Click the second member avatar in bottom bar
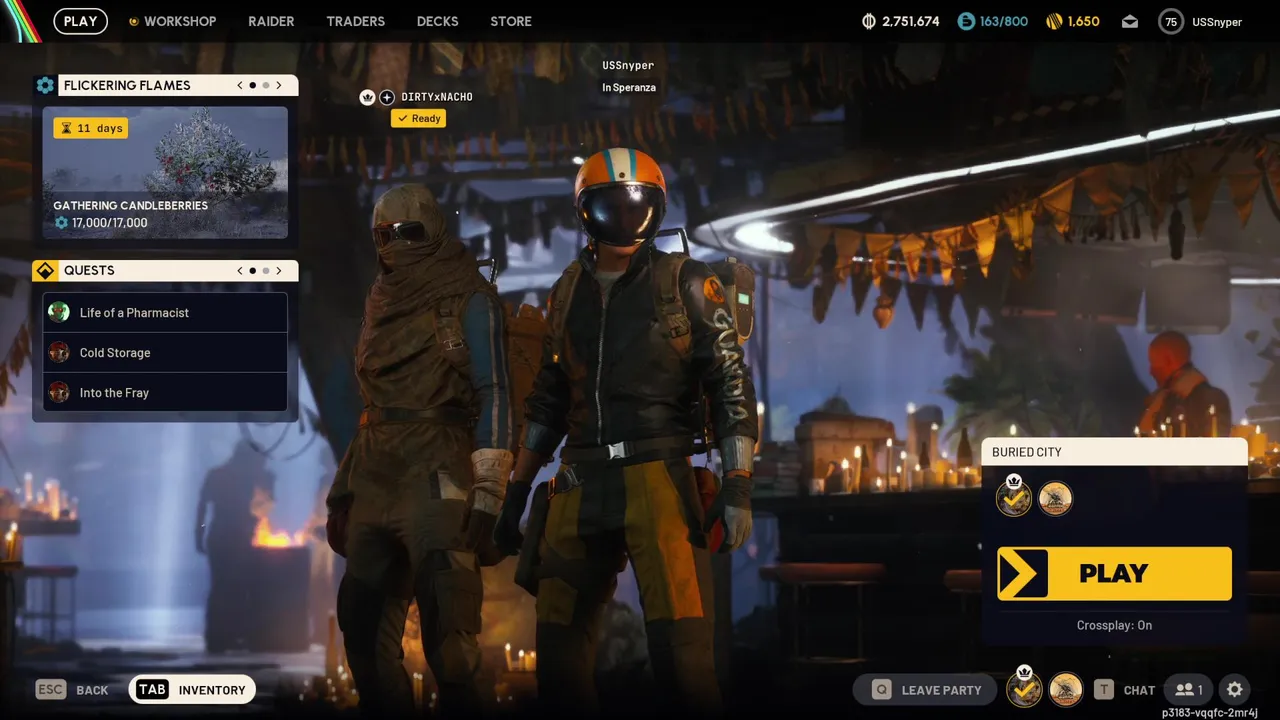This screenshot has height=720, width=1280. (x=1066, y=689)
